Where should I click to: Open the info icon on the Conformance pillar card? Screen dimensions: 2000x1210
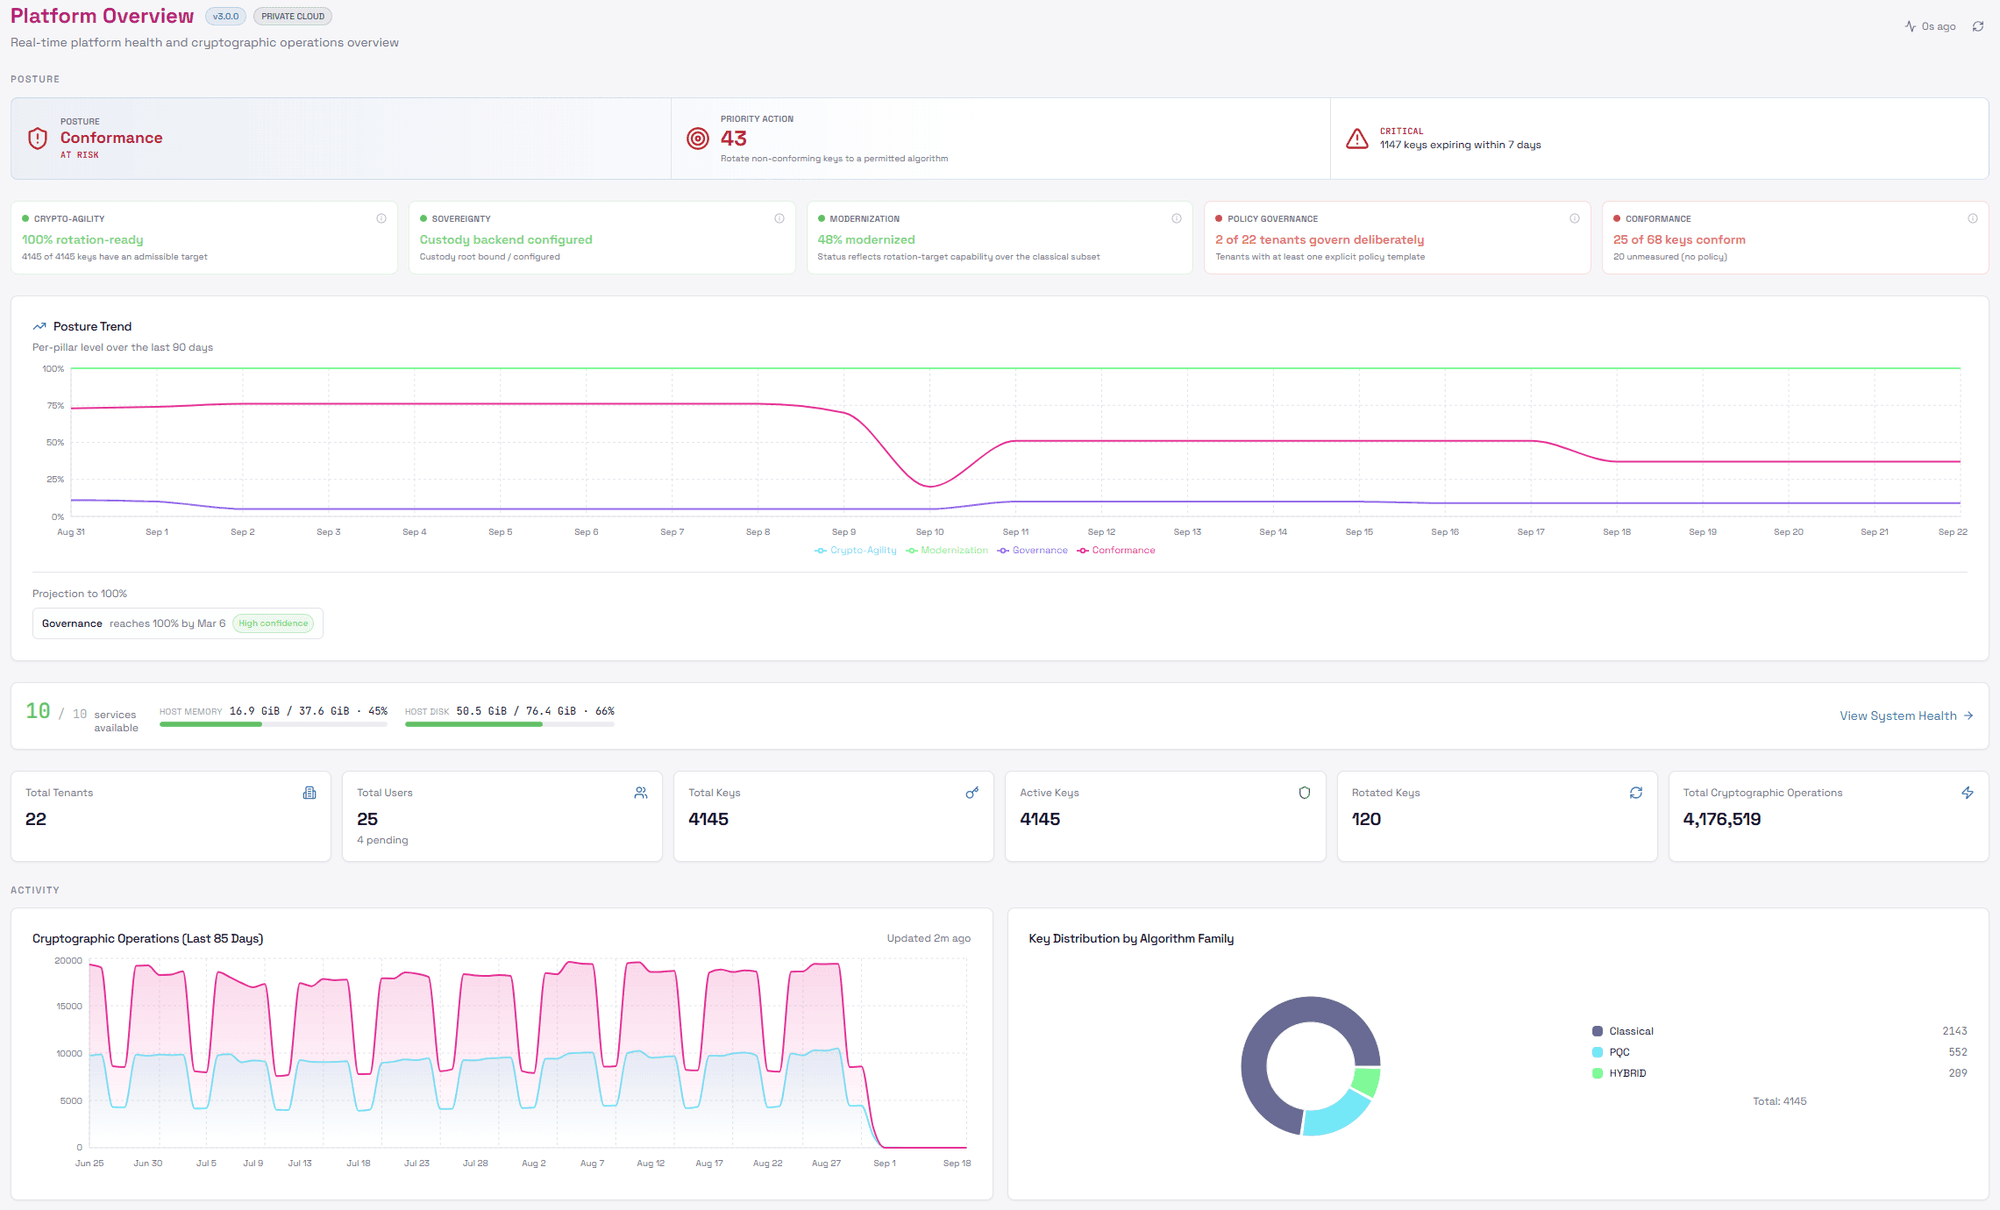[x=1972, y=219]
